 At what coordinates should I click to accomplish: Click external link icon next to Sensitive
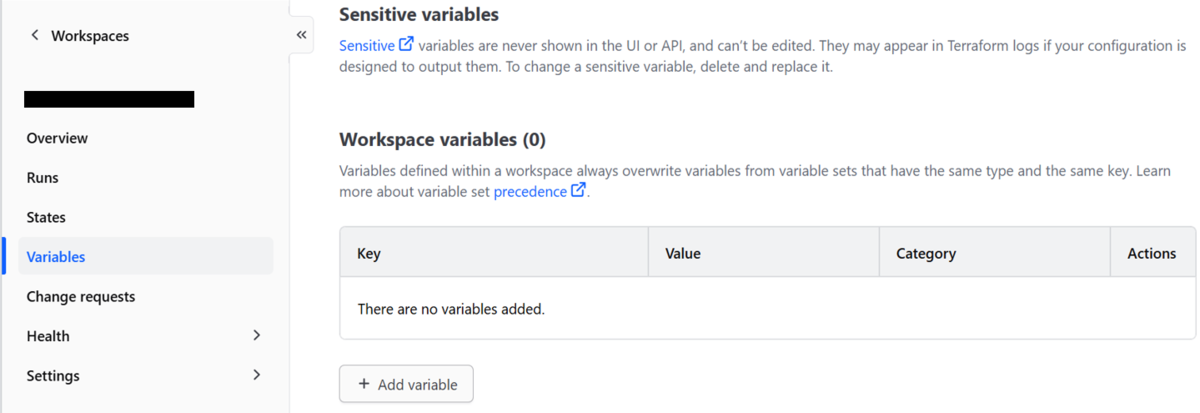coord(406,45)
